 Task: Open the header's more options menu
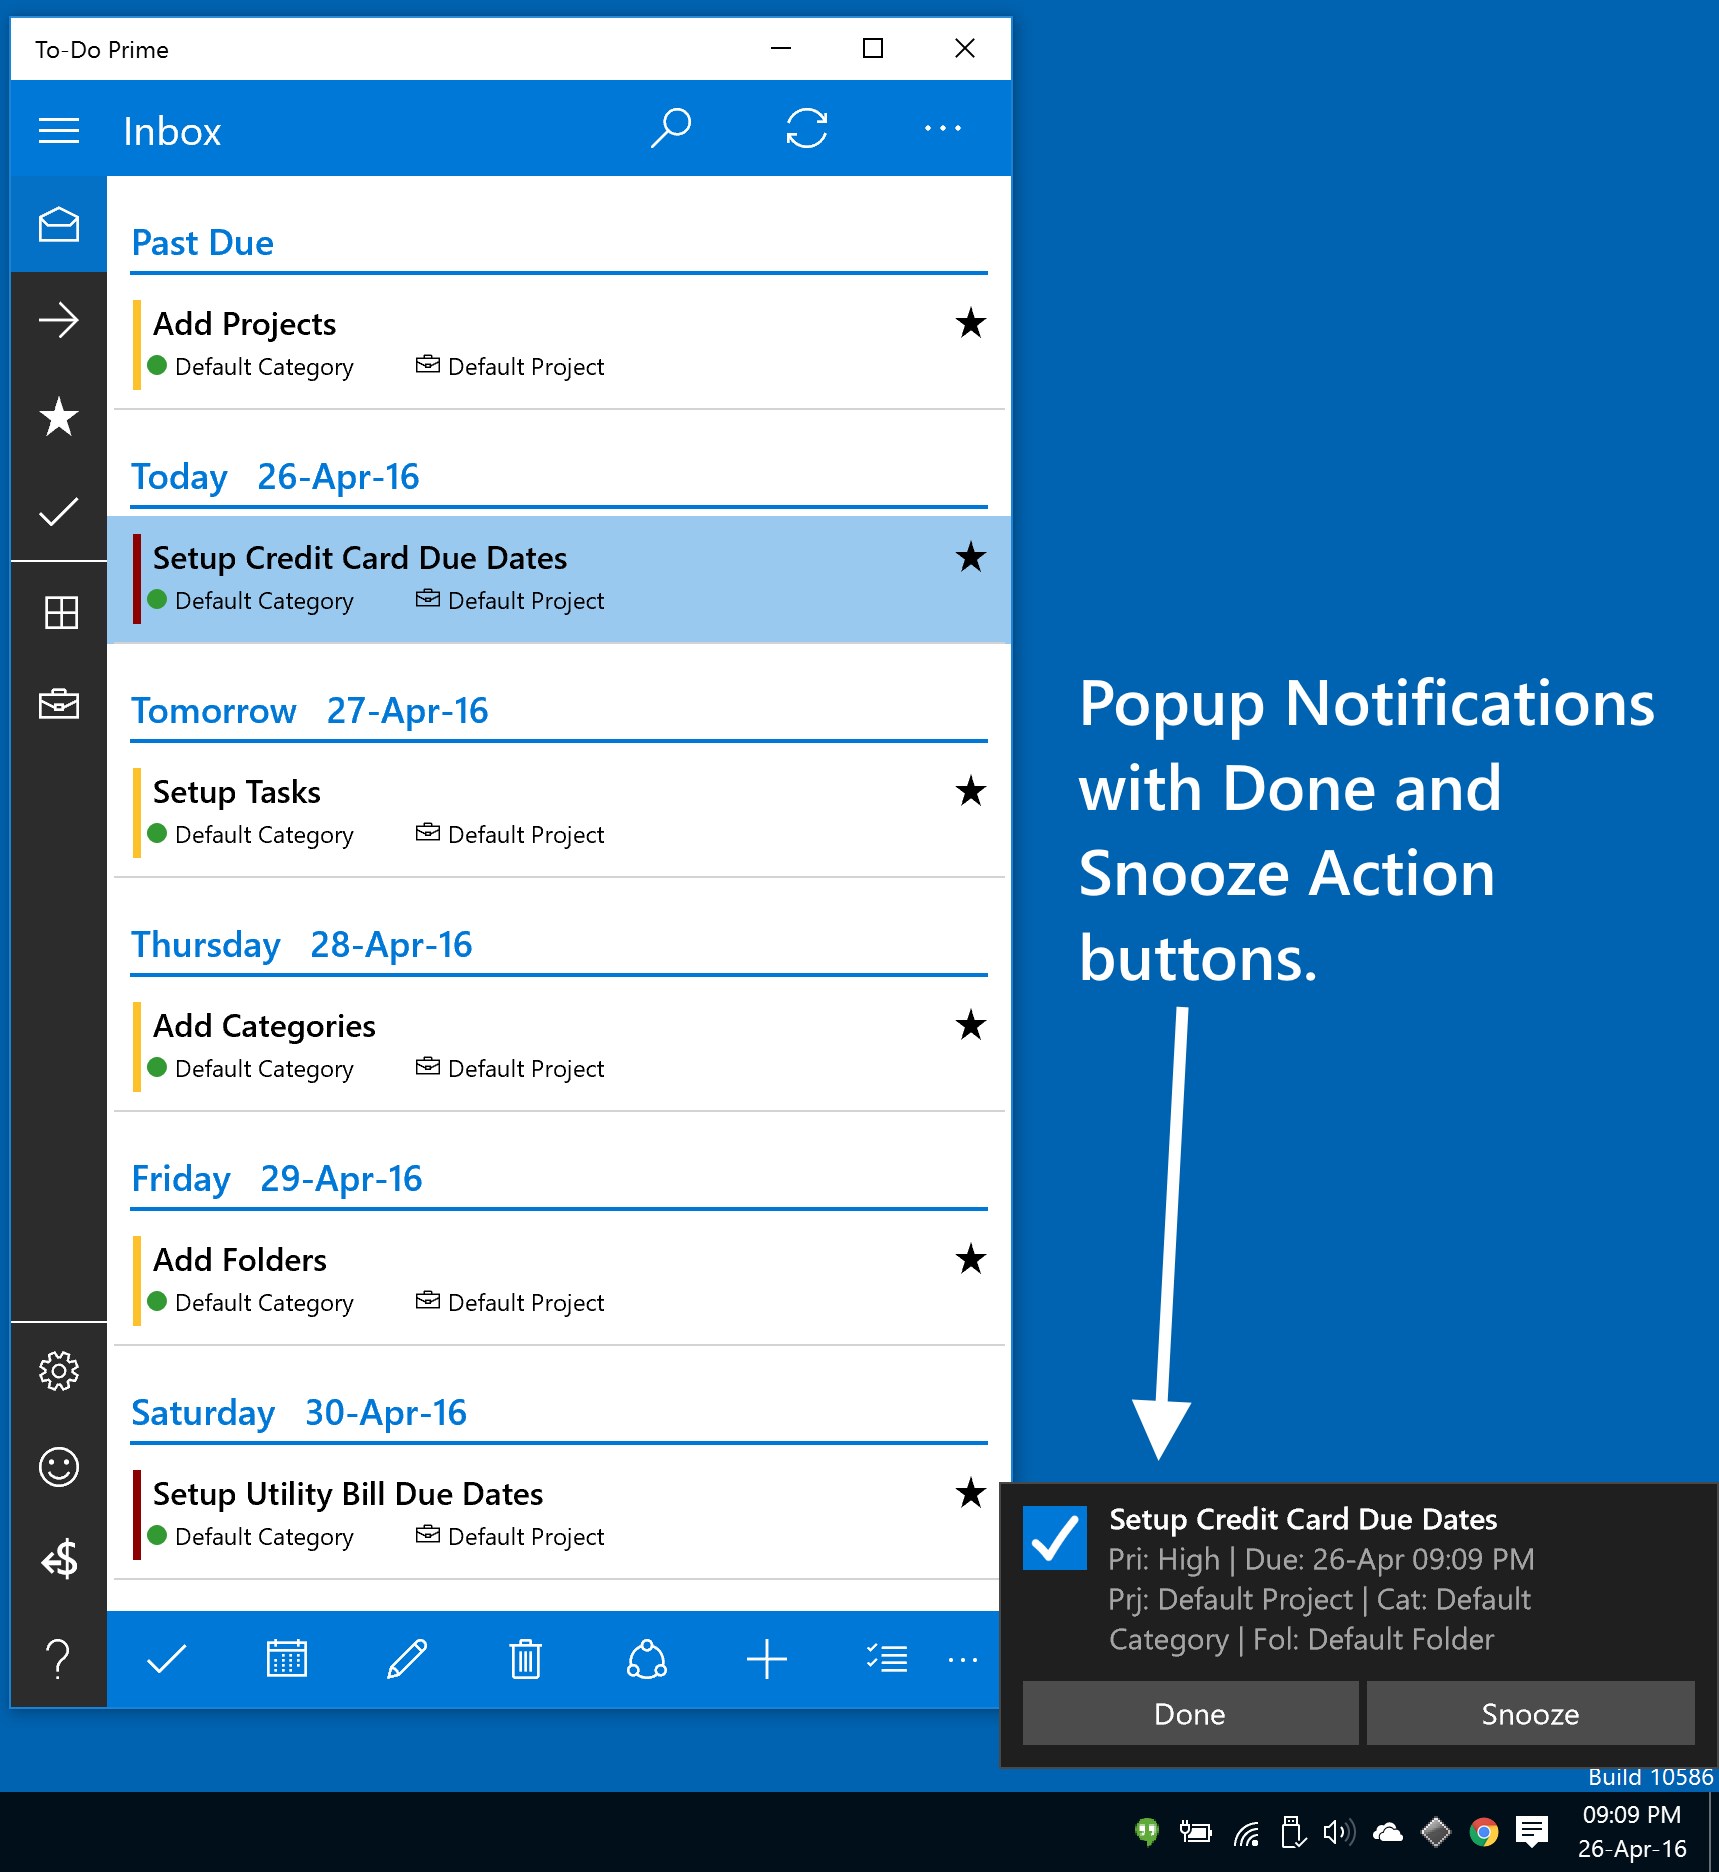click(x=942, y=128)
